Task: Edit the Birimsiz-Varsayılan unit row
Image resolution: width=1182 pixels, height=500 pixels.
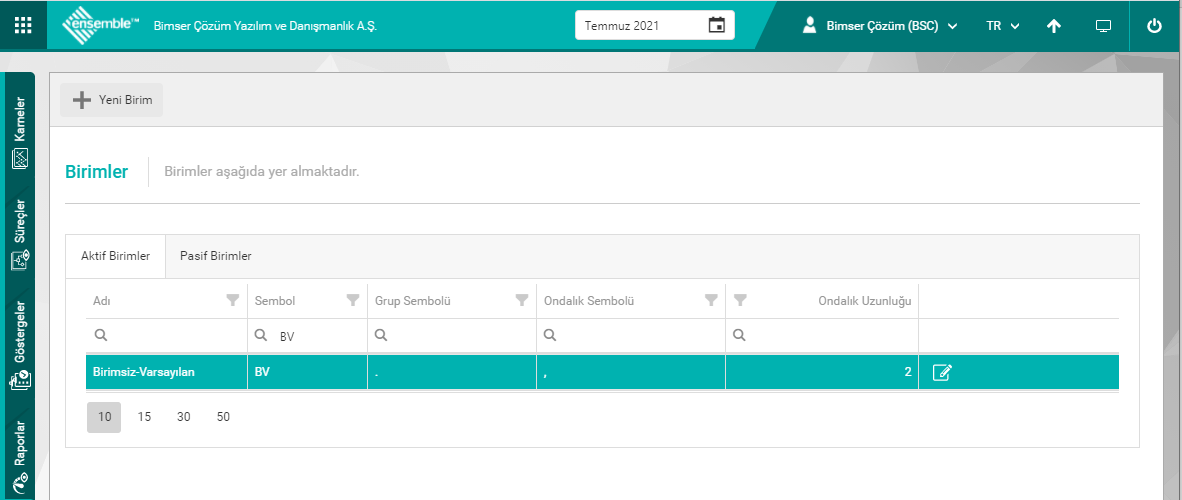Action: [941, 373]
